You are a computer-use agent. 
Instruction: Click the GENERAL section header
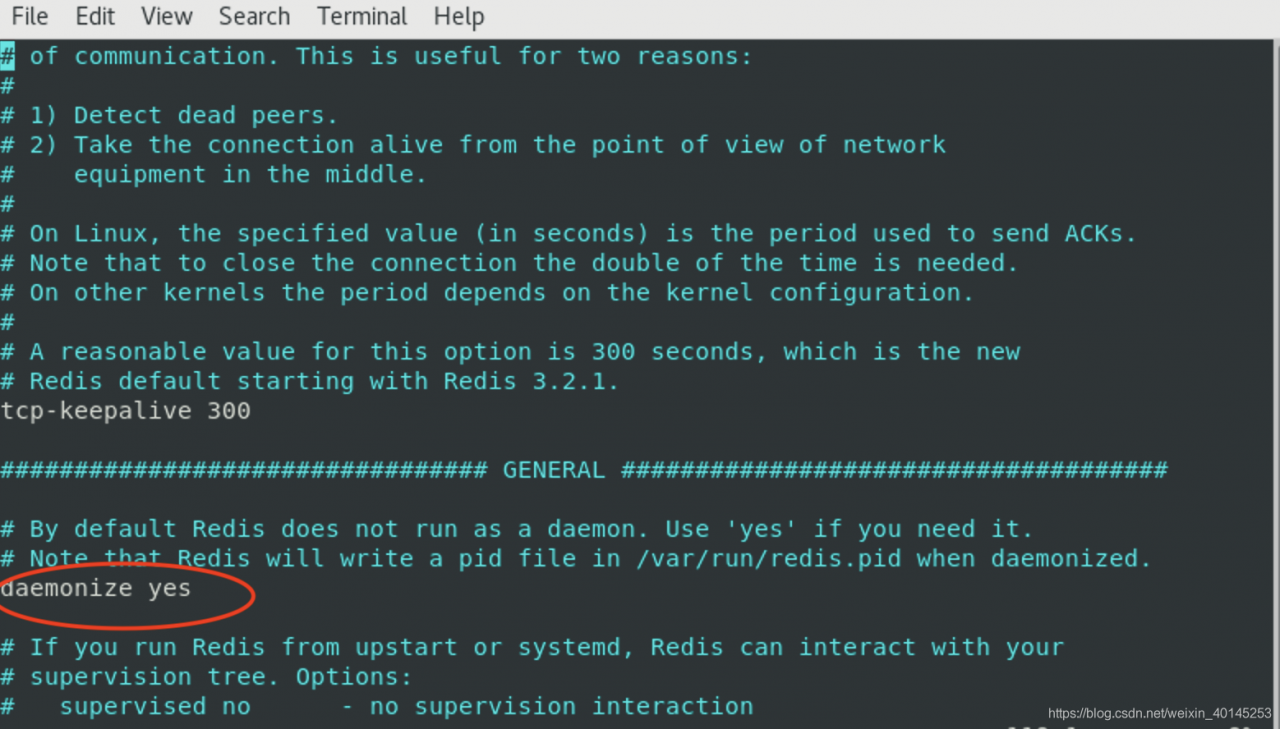pos(554,470)
